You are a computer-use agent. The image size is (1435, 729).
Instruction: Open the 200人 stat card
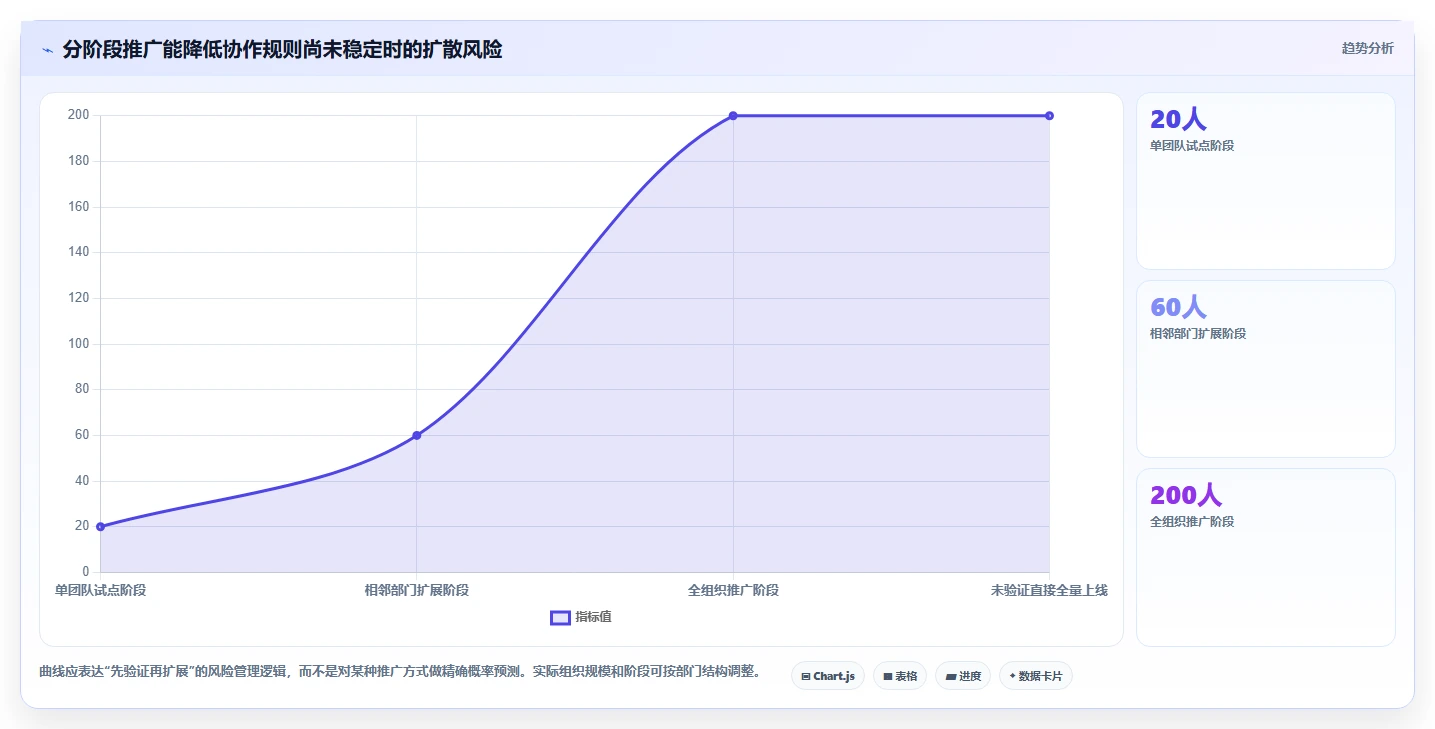(1265, 557)
